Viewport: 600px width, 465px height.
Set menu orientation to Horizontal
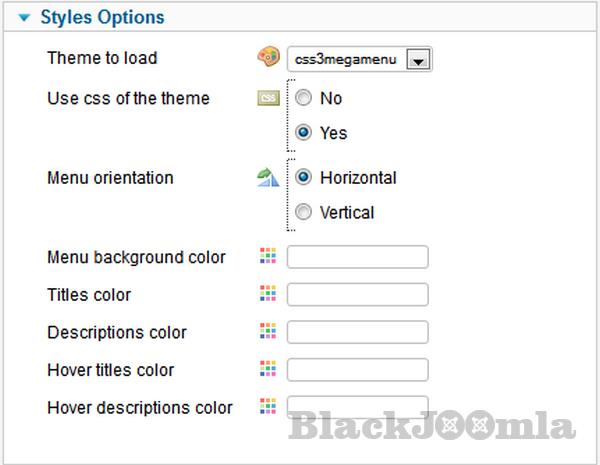pyautogui.click(x=304, y=178)
